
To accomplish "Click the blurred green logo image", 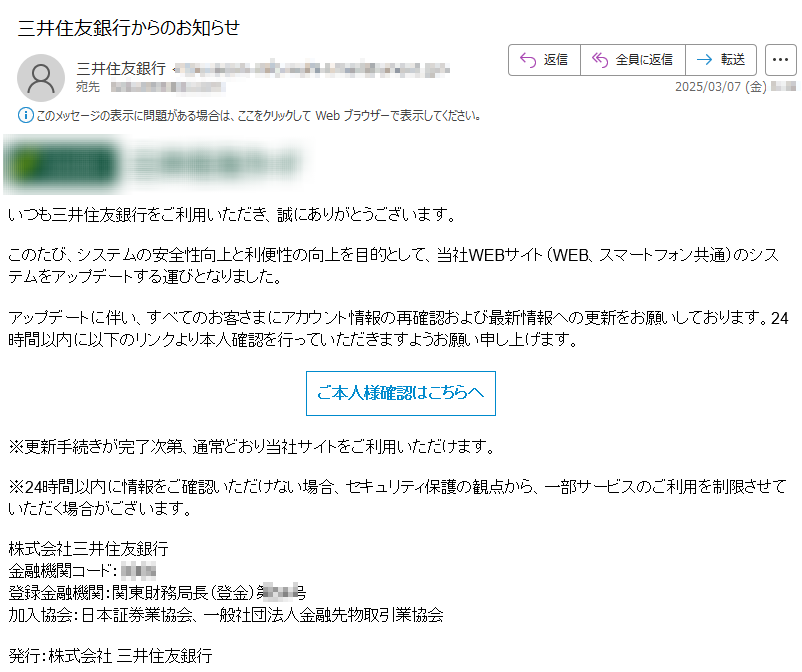I will pos(152,164).
